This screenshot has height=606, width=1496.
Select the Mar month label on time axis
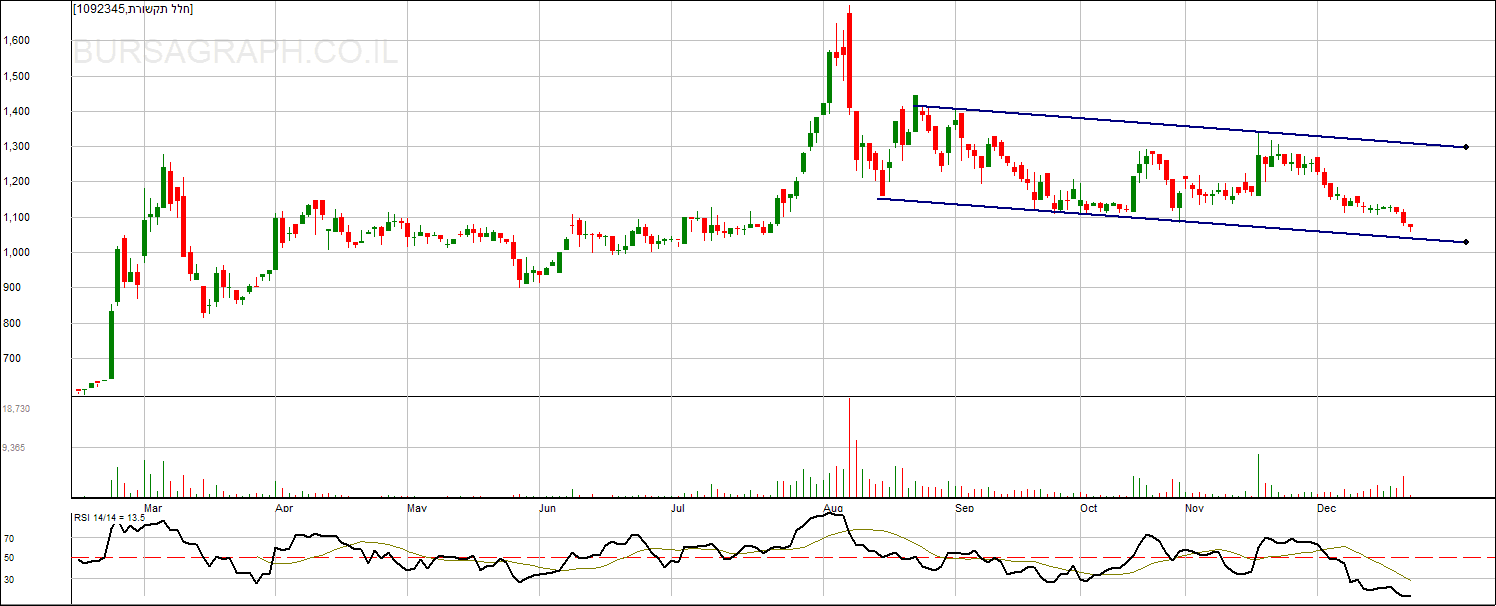coord(153,508)
